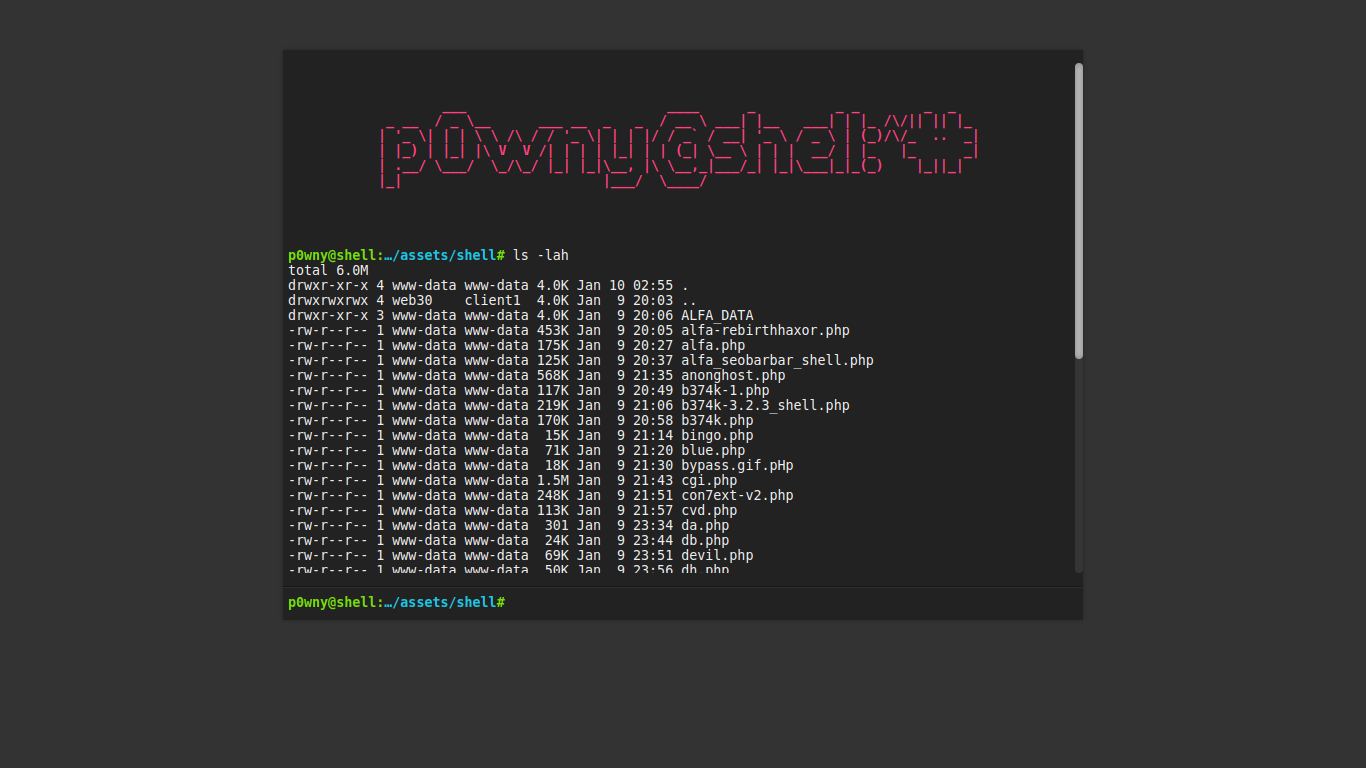The width and height of the screenshot is (1366, 768).
Task: Click the terminal output scrollbar thumb
Action: pos(1079,210)
